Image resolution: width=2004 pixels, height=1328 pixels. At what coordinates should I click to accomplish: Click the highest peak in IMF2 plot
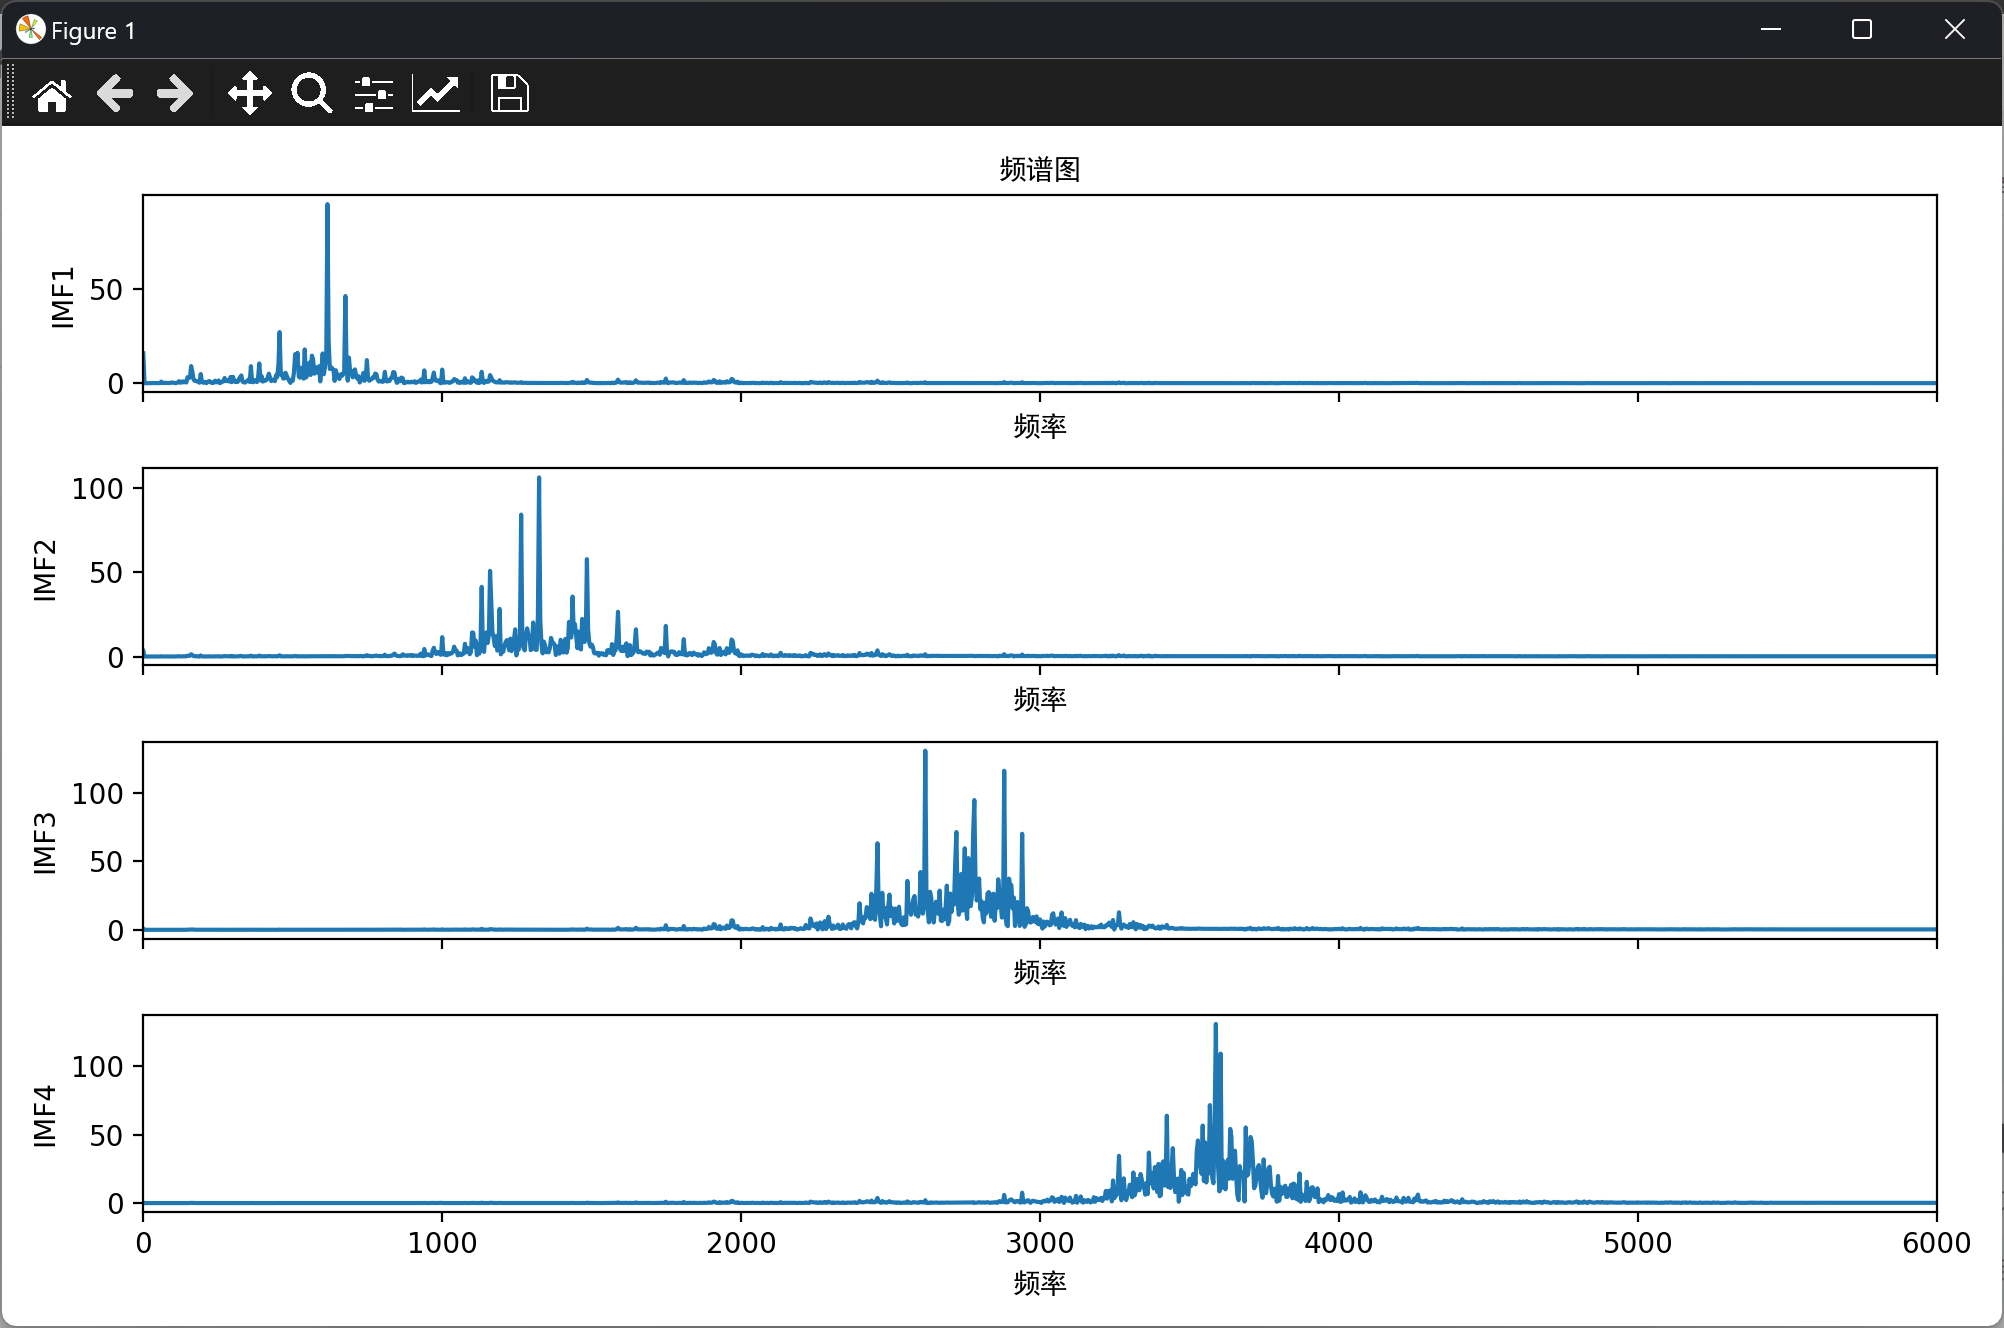(x=539, y=480)
